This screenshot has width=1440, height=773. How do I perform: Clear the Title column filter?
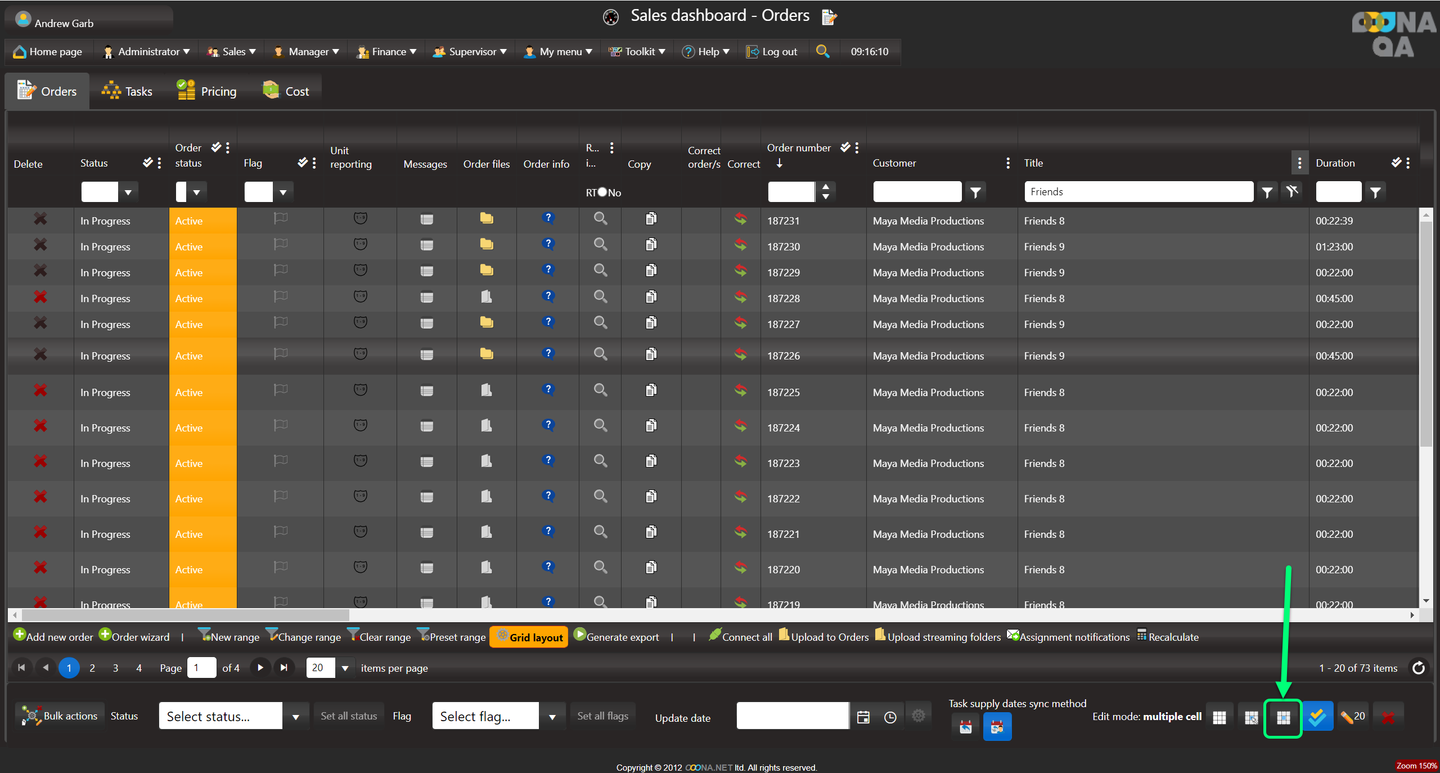[1292, 192]
